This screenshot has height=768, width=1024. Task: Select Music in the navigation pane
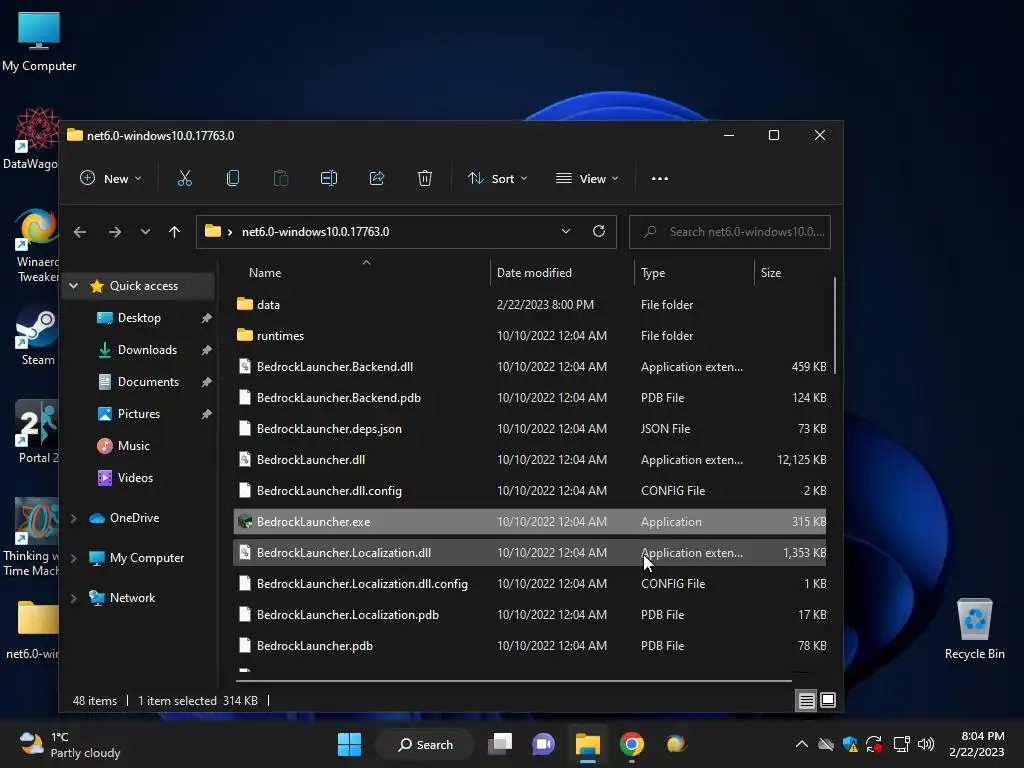[x=134, y=446]
